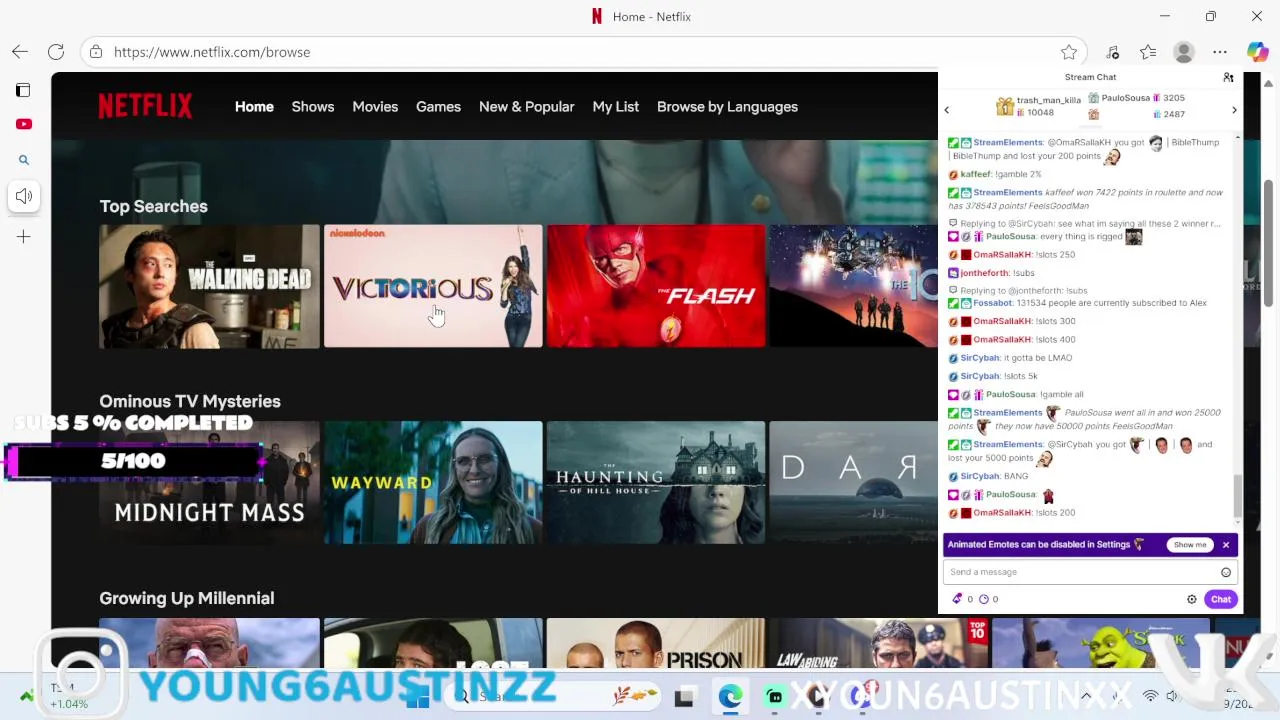
Task: Open the browser favorites list icon
Action: tap(1148, 52)
